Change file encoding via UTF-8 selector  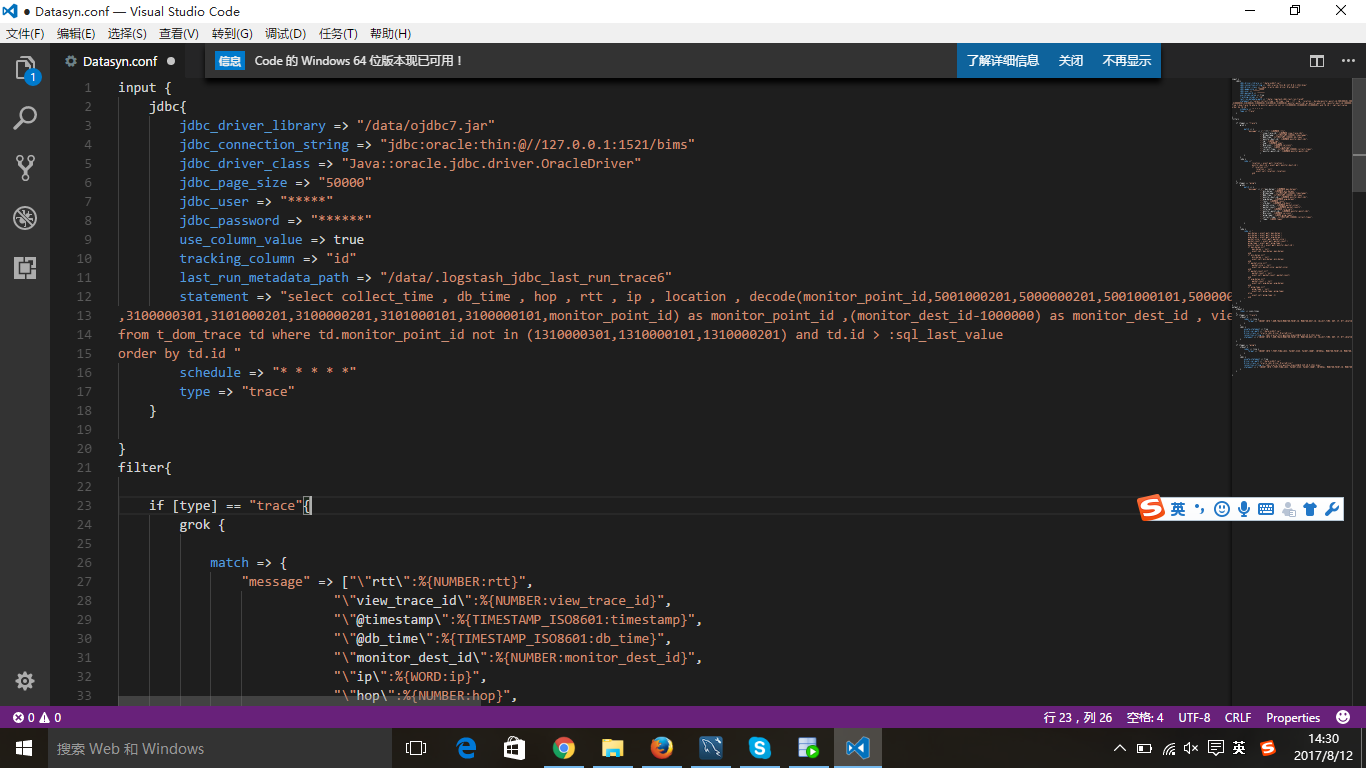1194,717
